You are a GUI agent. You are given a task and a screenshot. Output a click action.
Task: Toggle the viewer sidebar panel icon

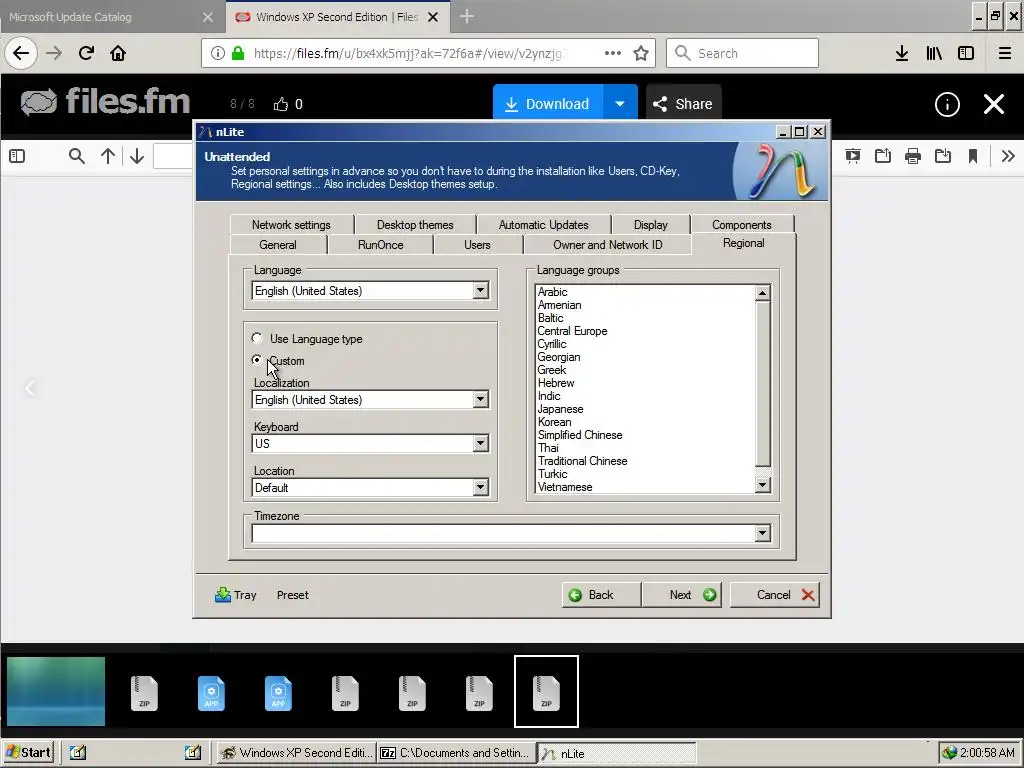17,156
